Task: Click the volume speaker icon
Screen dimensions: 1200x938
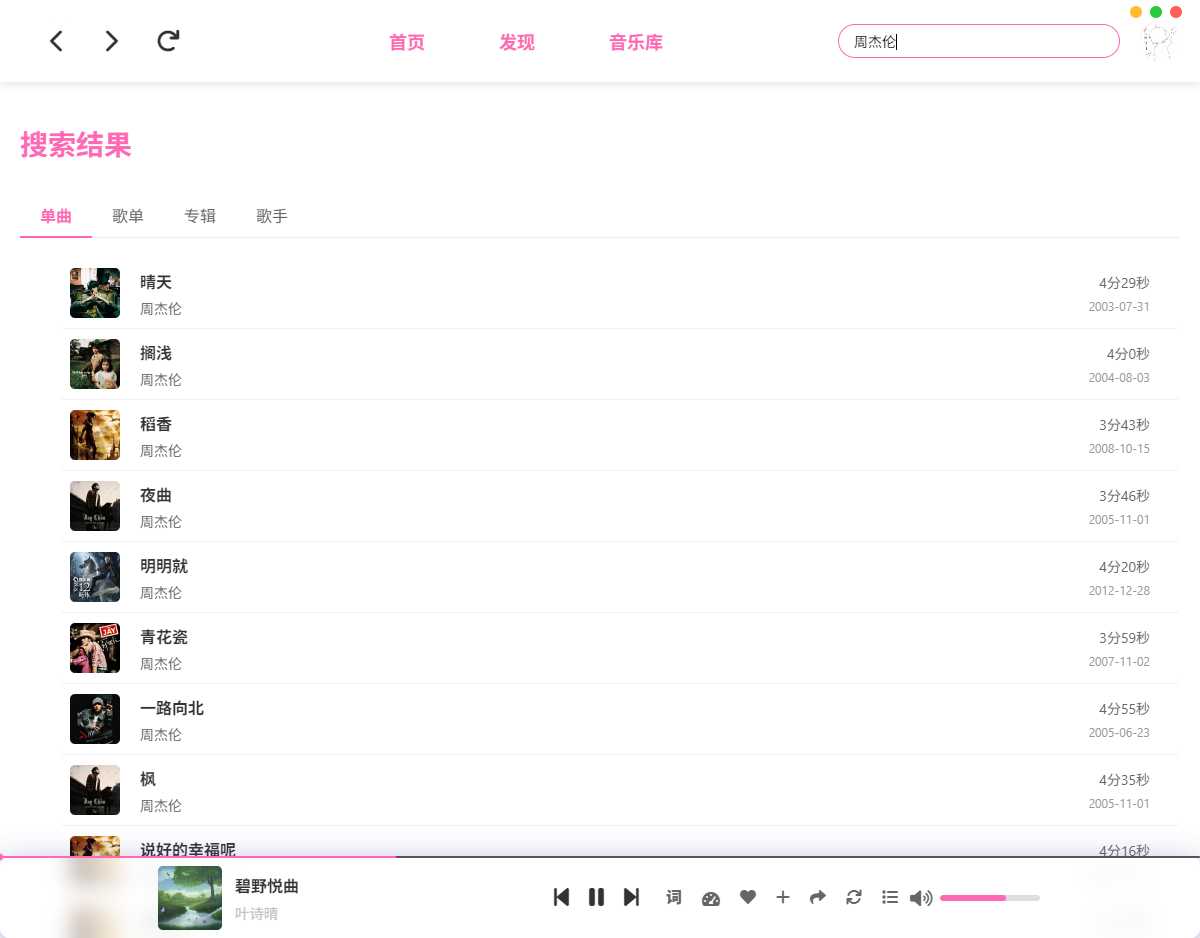Action: 921,897
